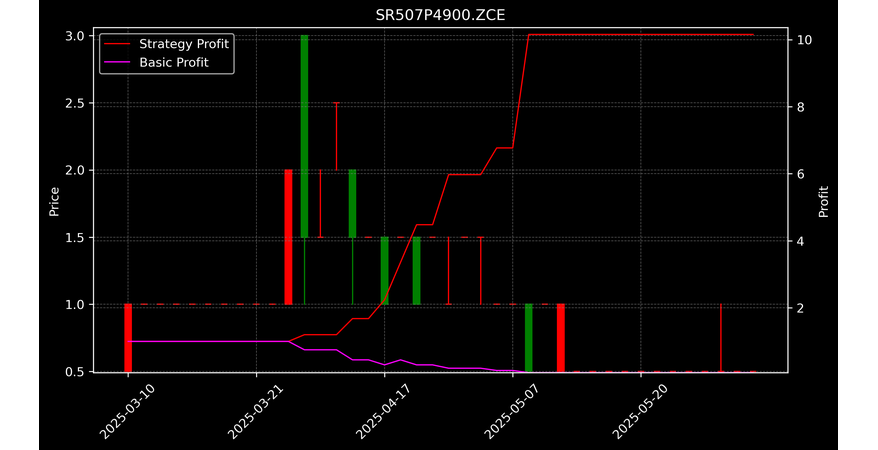The height and width of the screenshot is (450, 878).
Task: Click the 3.0 price tick value
Action: pos(76,36)
